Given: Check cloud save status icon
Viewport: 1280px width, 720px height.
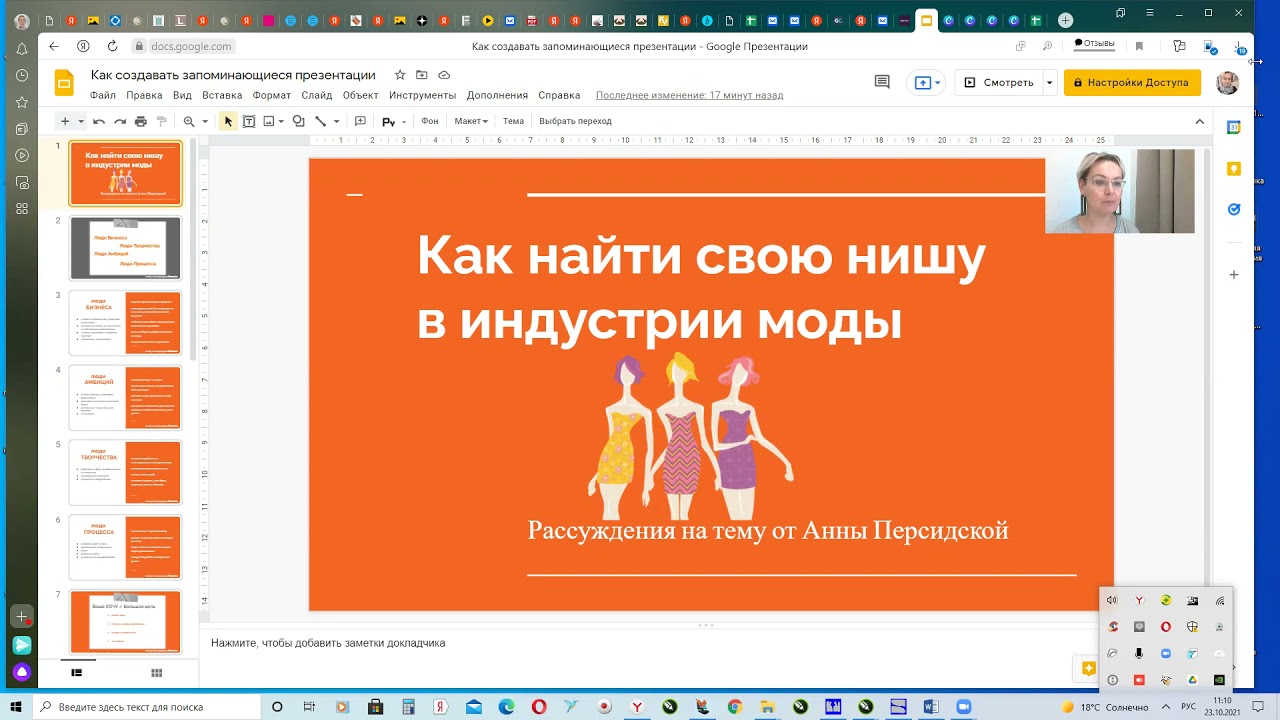Looking at the screenshot, I should 444,75.
